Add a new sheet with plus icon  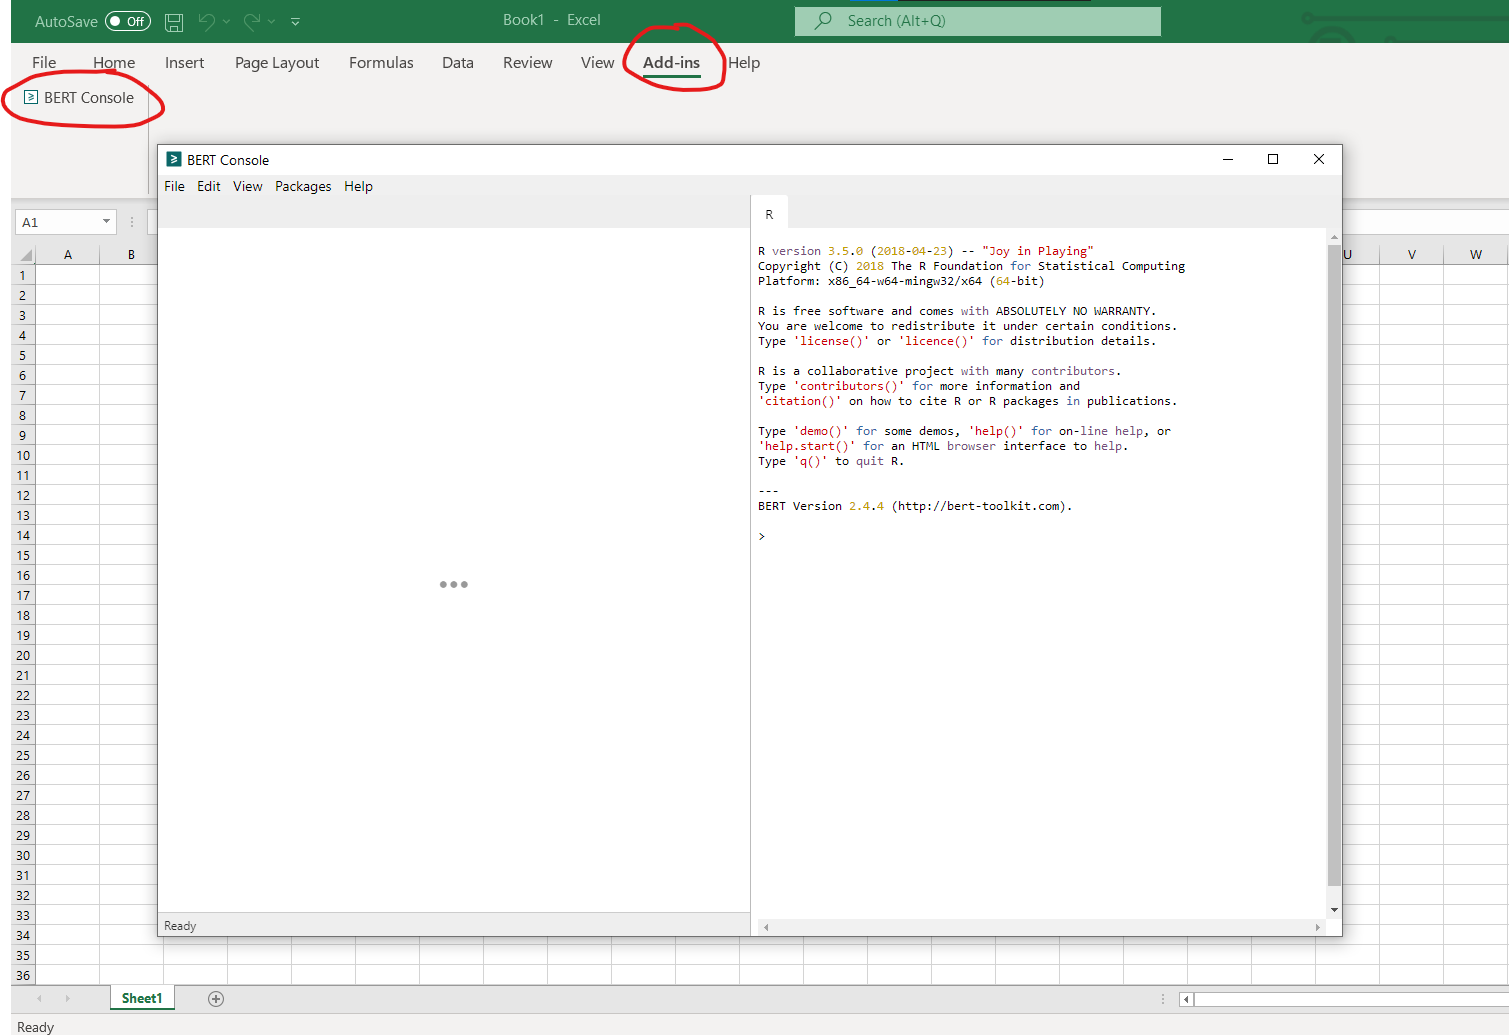click(216, 998)
